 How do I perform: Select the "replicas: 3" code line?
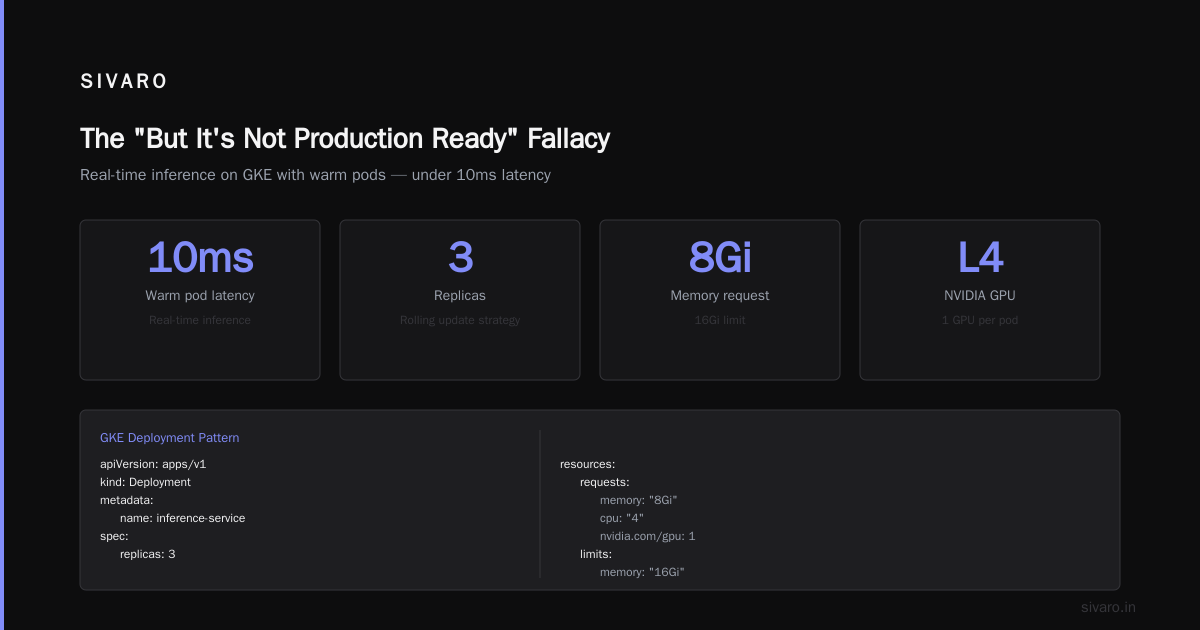click(148, 554)
